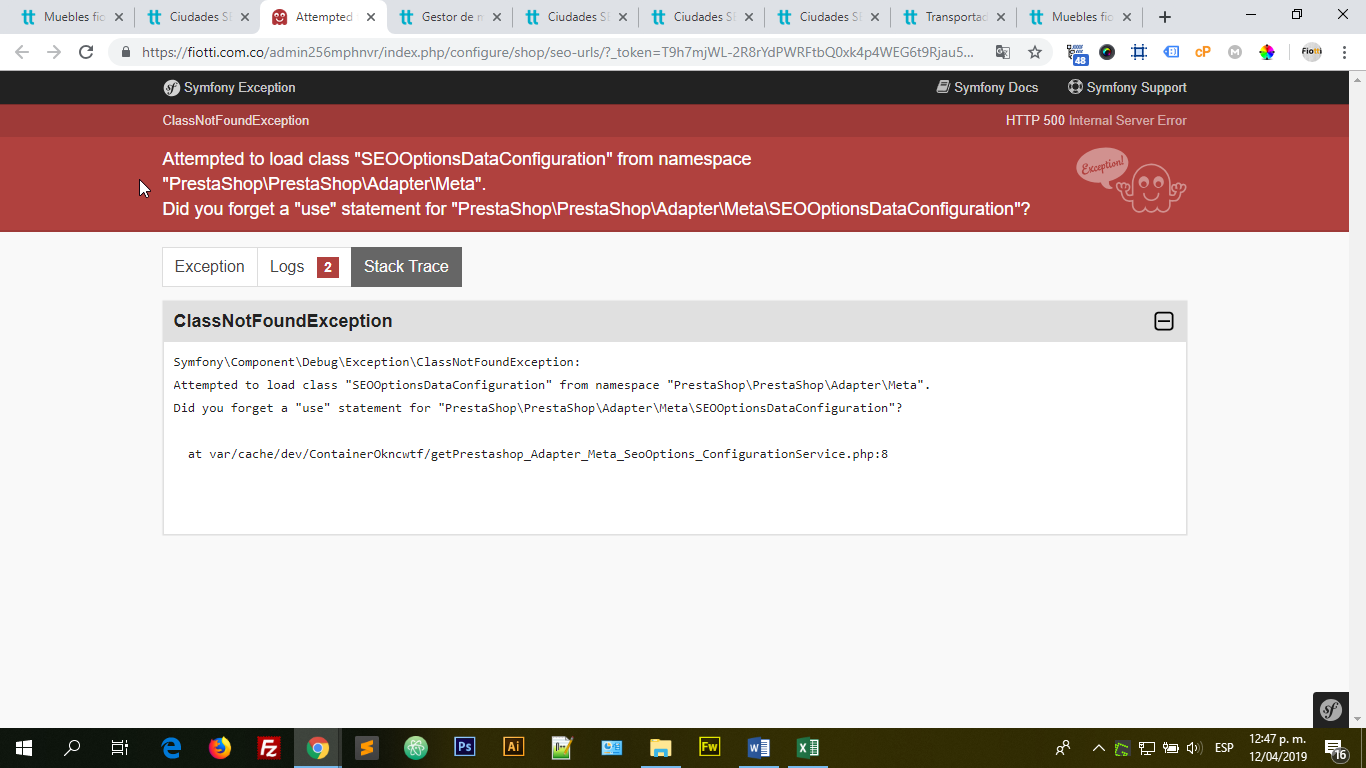Open the orange cP extension
The image size is (1366, 768).
1203,52
